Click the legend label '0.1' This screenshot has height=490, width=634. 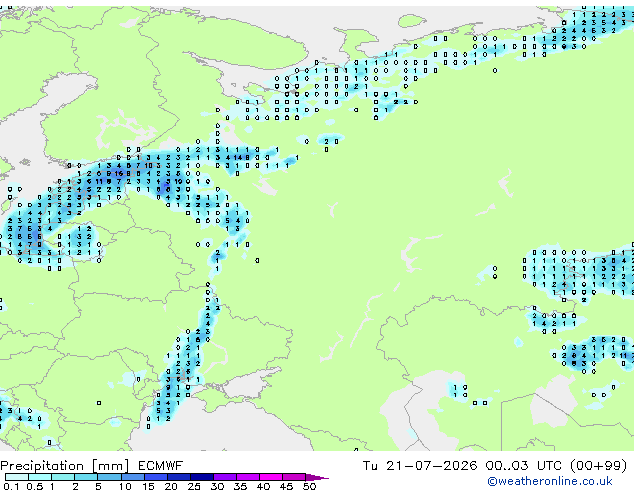pyautogui.click(x=11, y=486)
